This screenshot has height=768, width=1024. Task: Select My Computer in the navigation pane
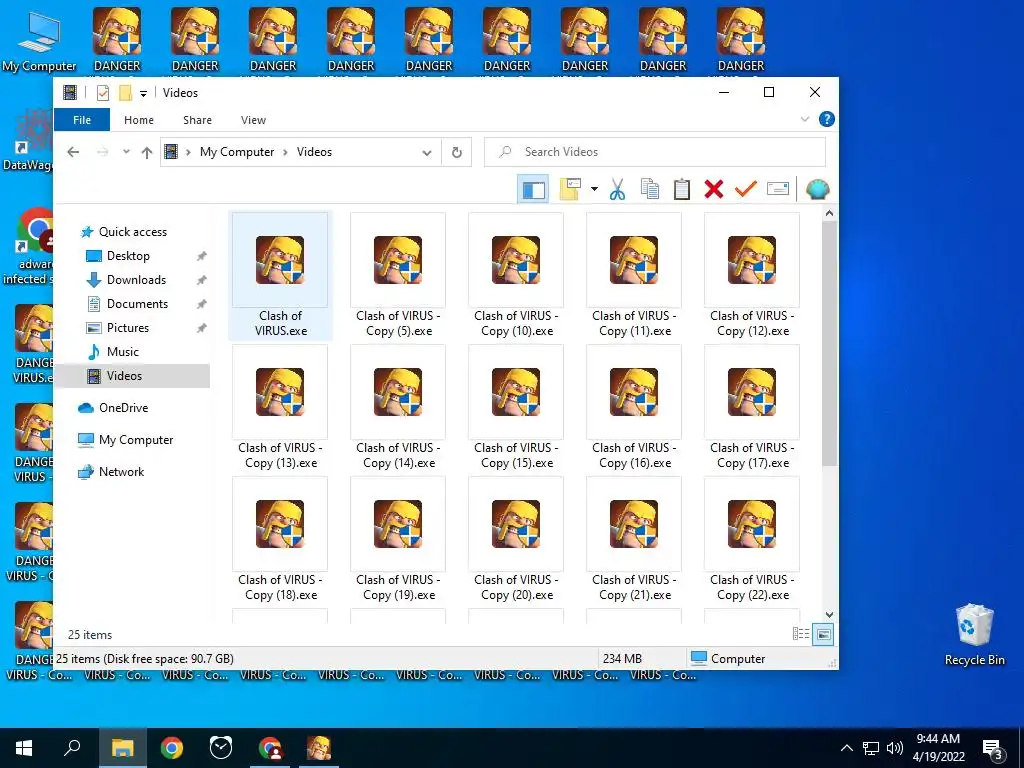click(x=136, y=440)
